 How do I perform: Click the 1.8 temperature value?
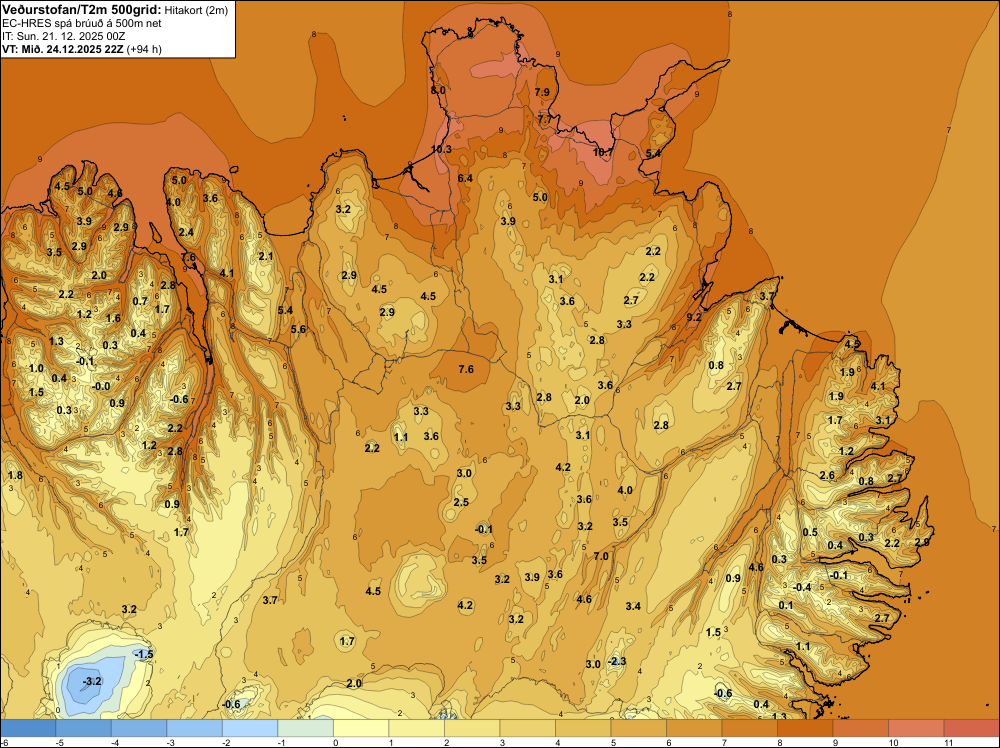point(15,476)
